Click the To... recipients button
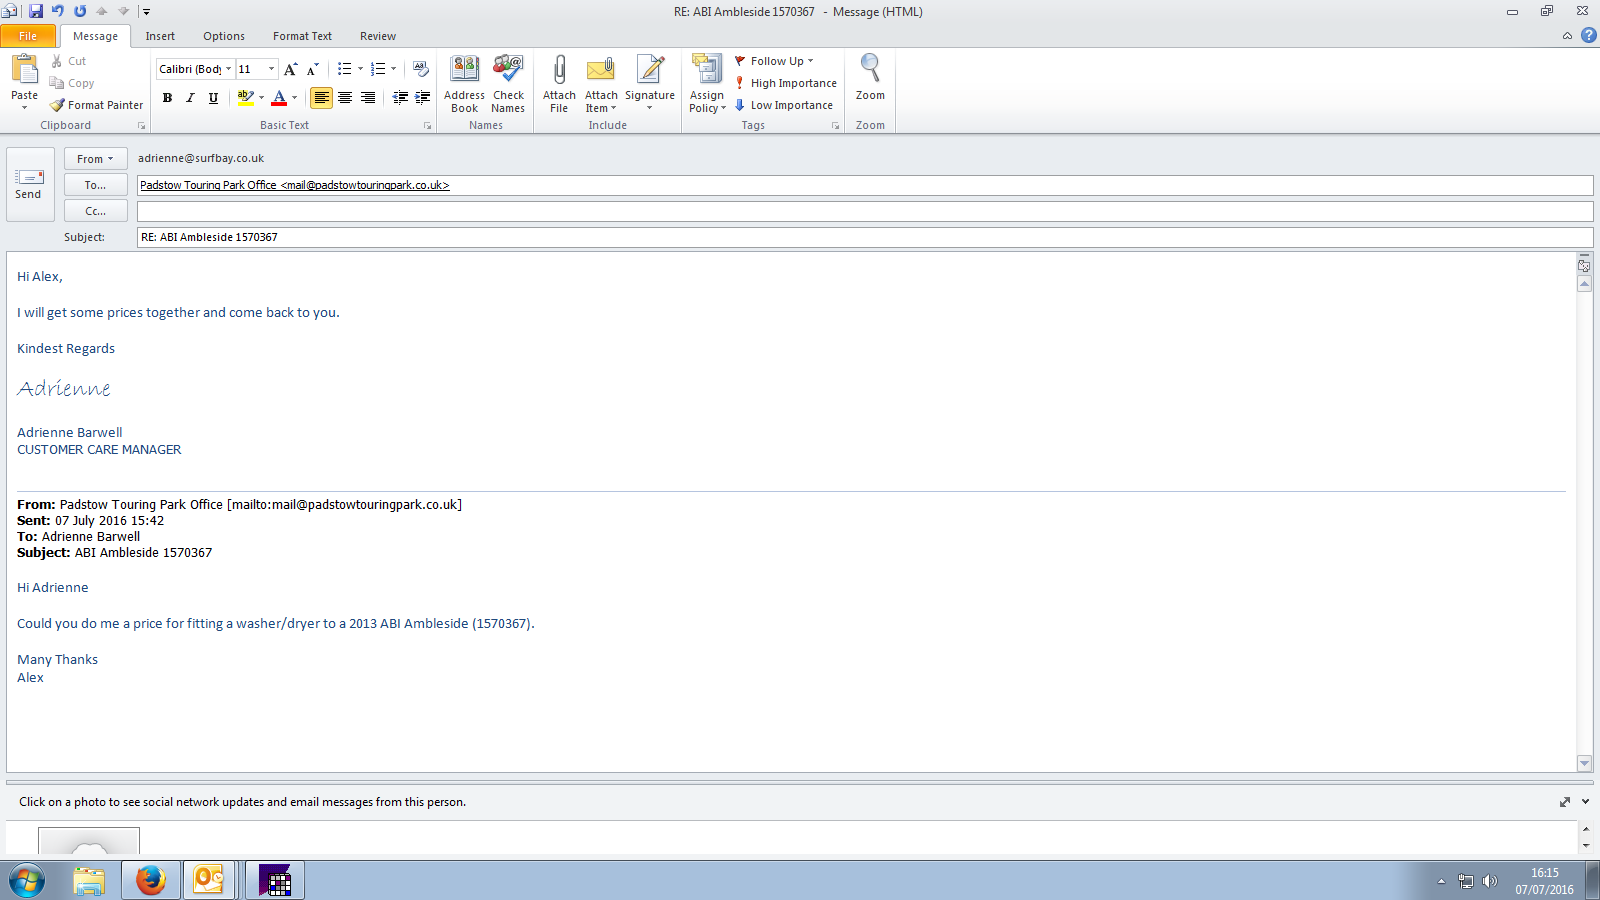The width and height of the screenshot is (1600, 900). [x=95, y=185]
